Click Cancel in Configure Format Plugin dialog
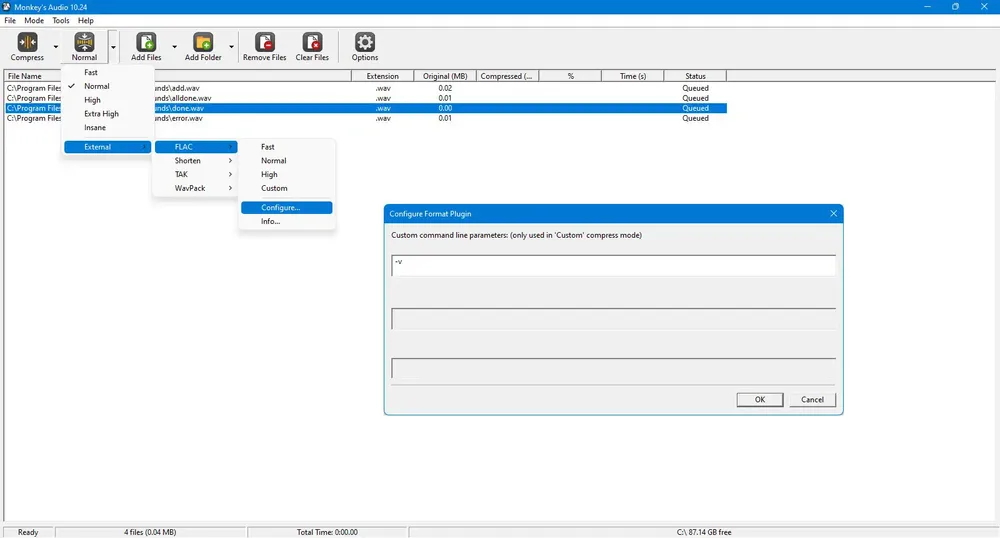This screenshot has height=538, width=1000. coord(812,400)
